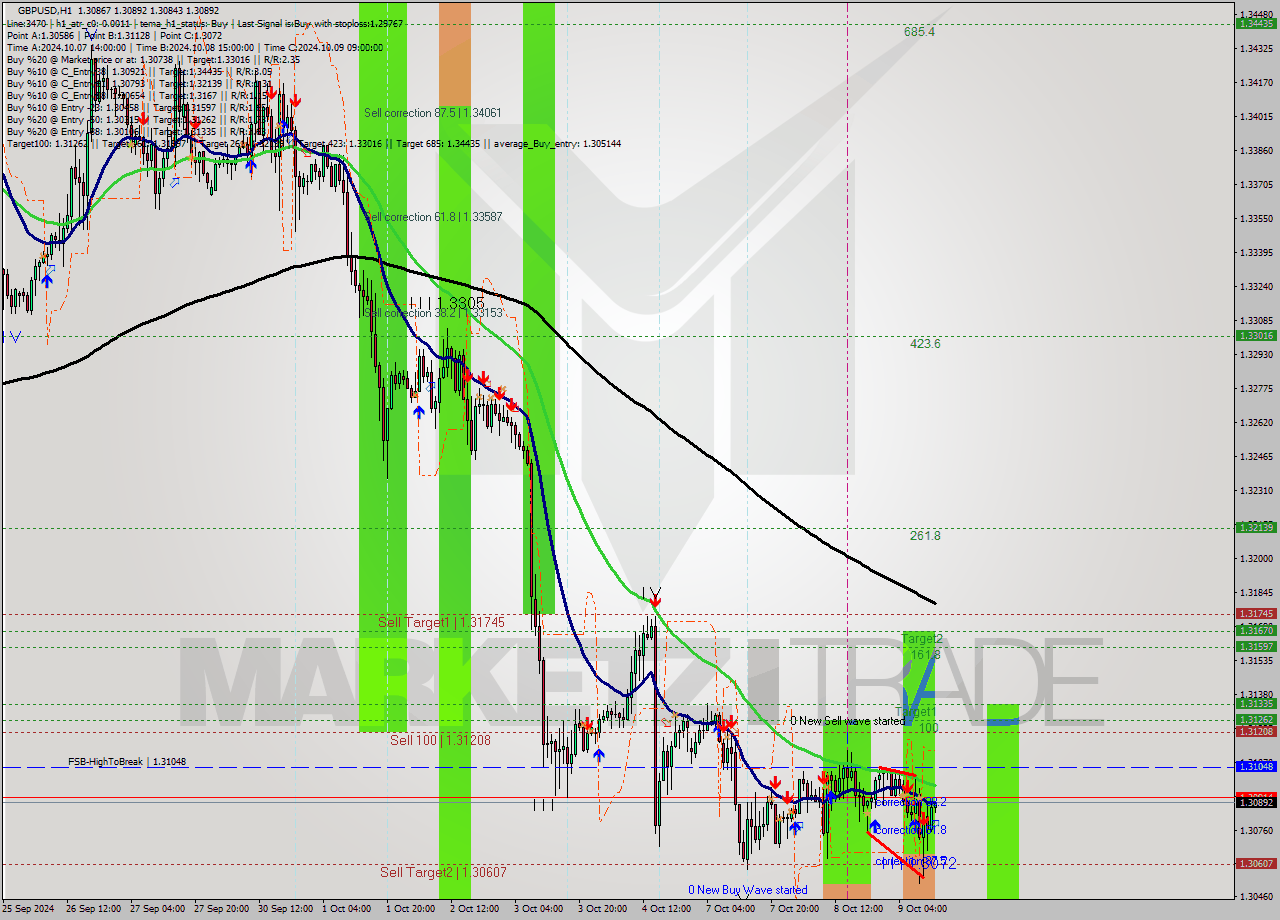Click the '7 Oct 20:00' time axis label
The width and height of the screenshot is (1280, 920).
(x=793, y=909)
